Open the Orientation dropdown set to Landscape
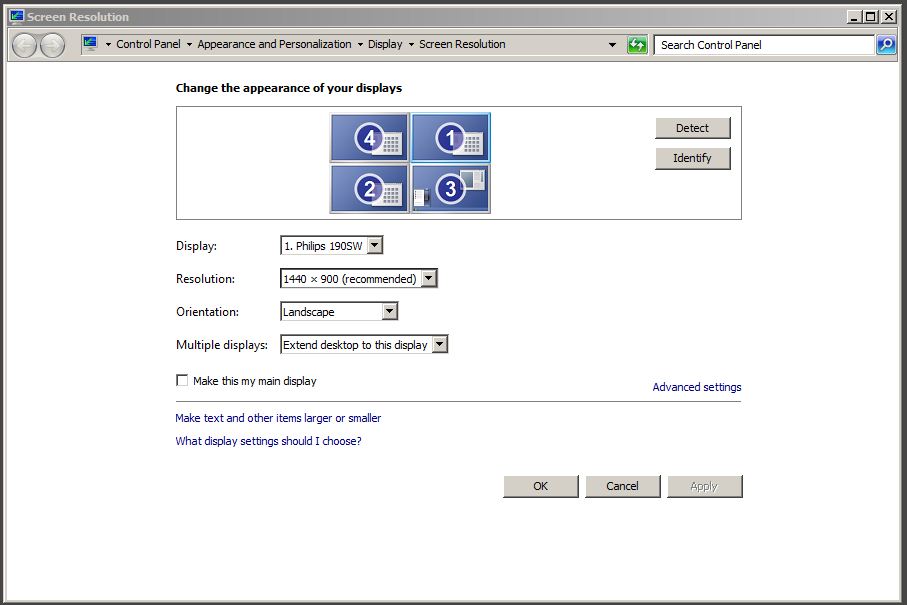Viewport: 907px width, 605px height. [x=339, y=312]
